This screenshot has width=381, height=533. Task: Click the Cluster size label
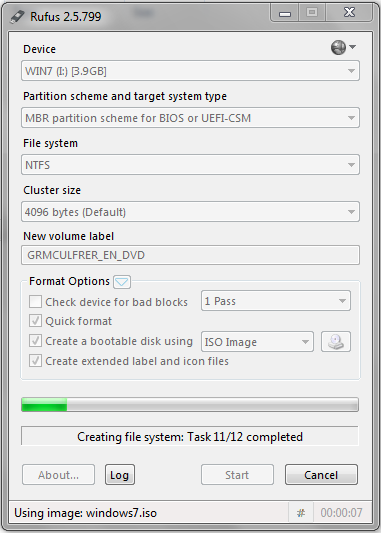pos(52,190)
